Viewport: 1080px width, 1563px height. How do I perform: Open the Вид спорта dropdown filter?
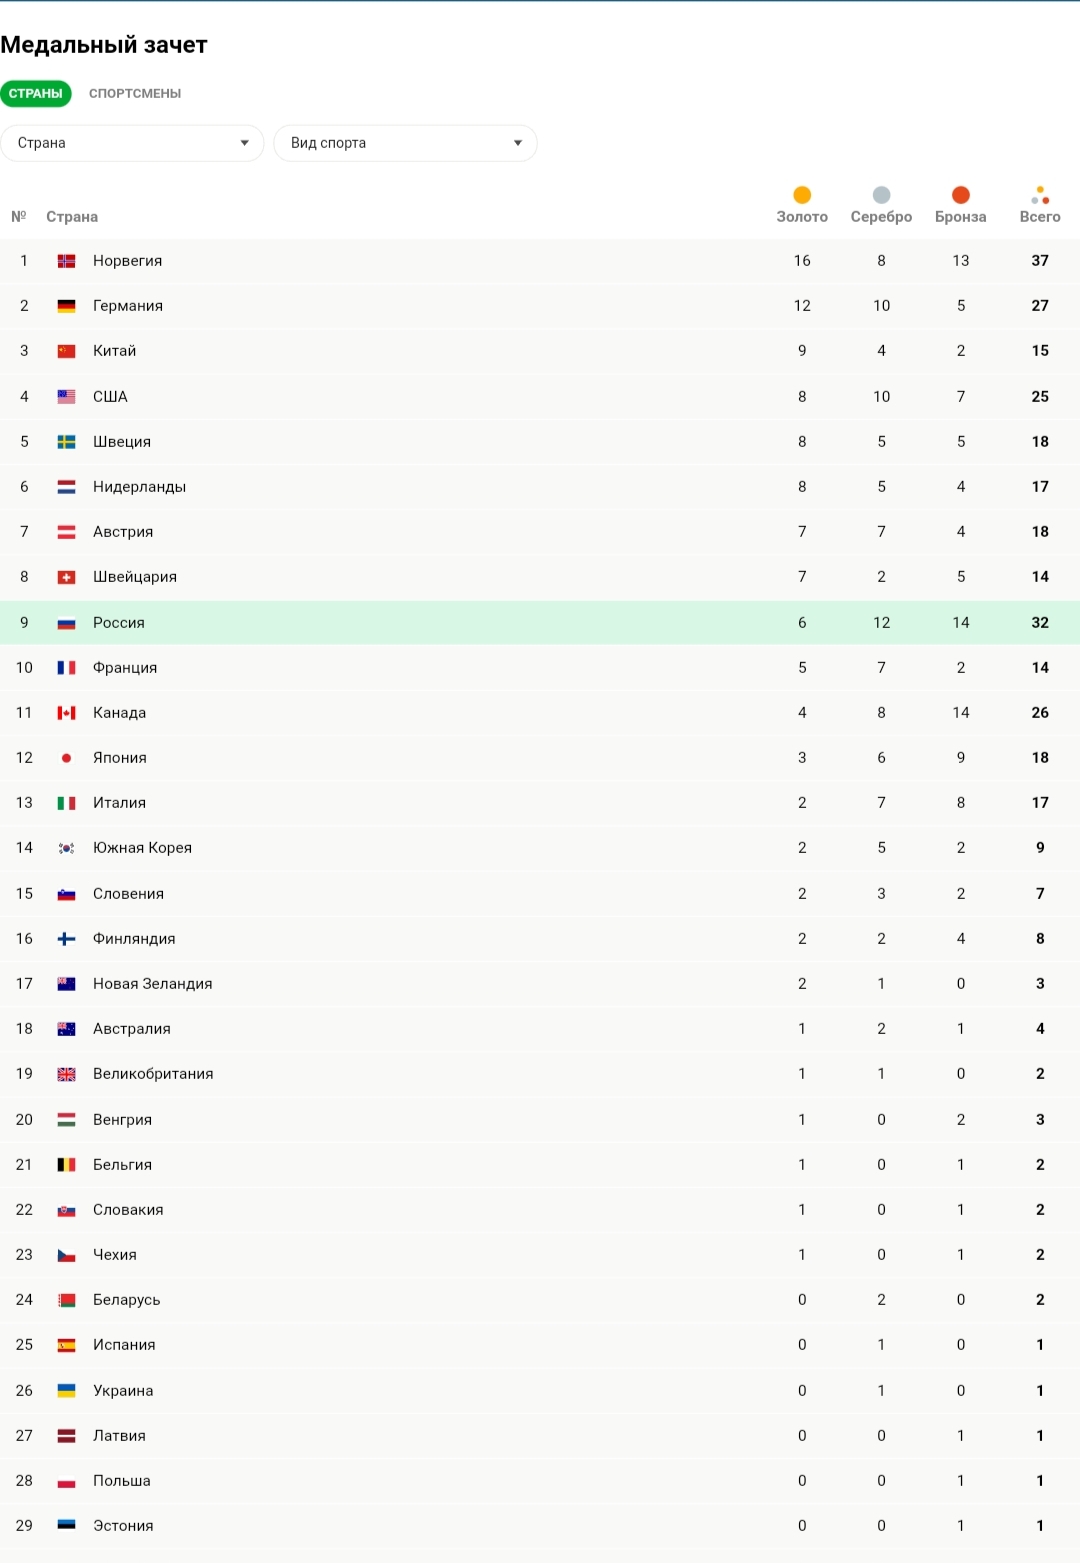(405, 143)
